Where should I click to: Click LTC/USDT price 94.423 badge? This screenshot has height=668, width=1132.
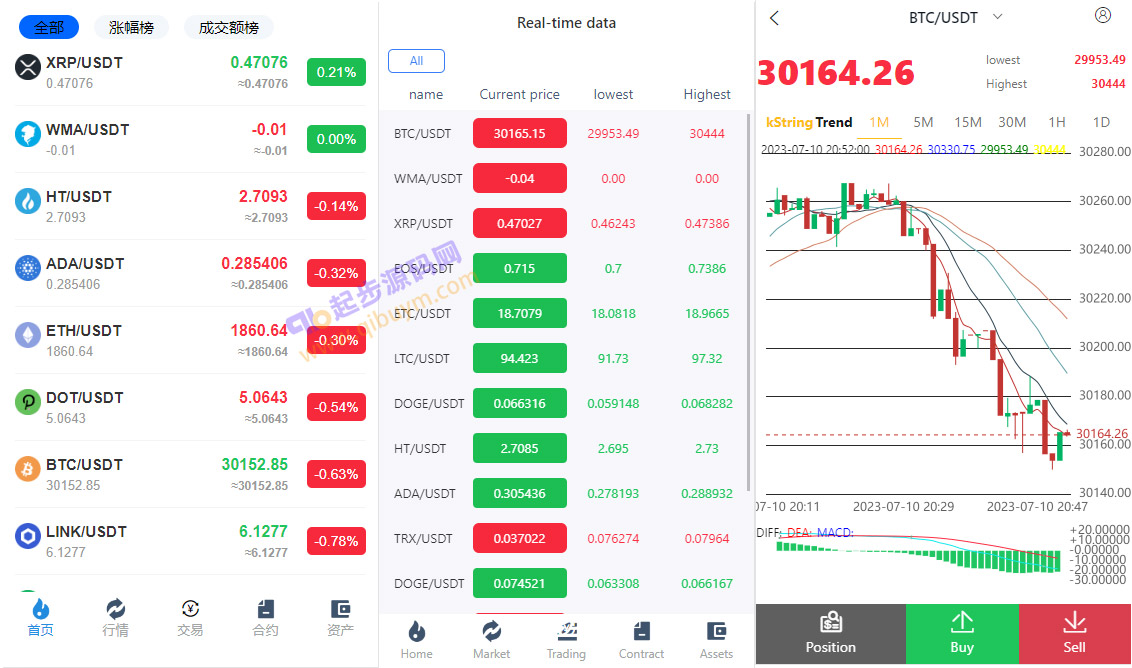[520, 358]
